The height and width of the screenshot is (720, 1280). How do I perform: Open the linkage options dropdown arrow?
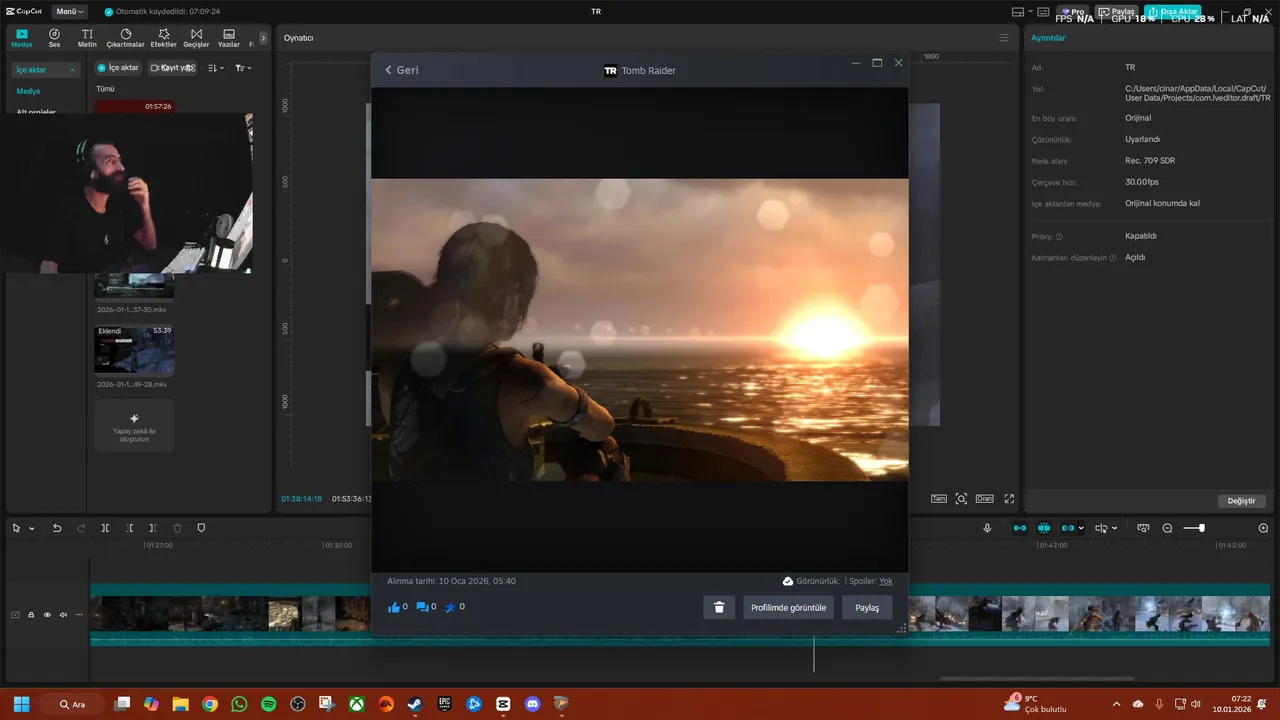(1081, 528)
